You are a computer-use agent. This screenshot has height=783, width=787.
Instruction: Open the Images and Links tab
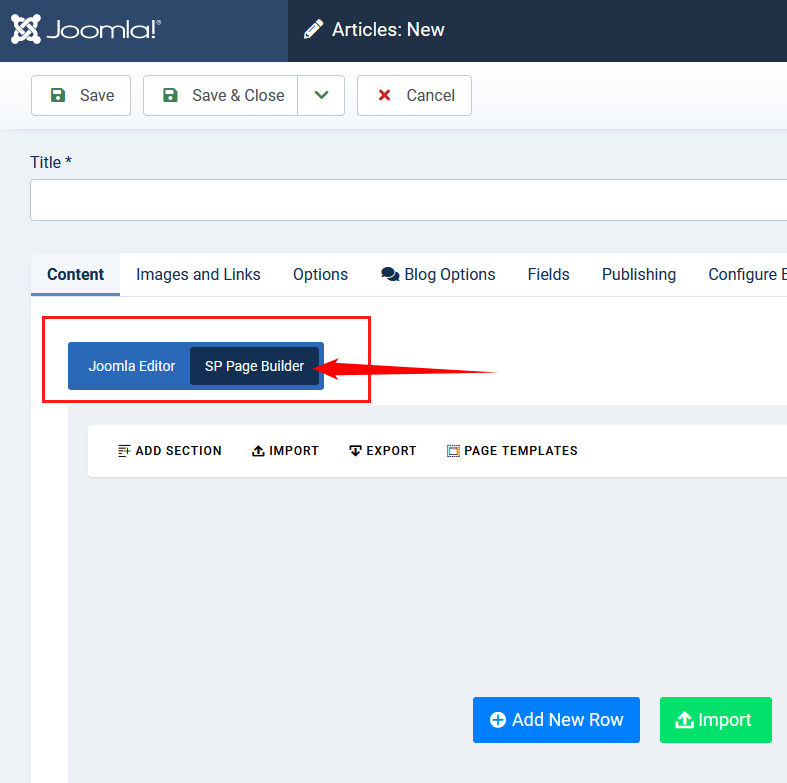[x=198, y=274]
